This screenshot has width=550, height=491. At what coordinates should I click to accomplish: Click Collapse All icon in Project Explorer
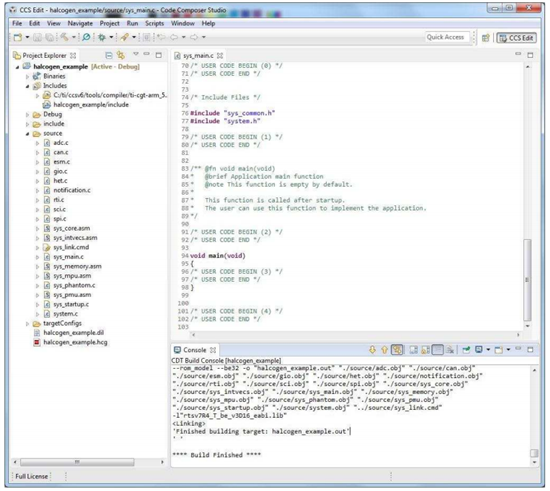click(x=109, y=55)
